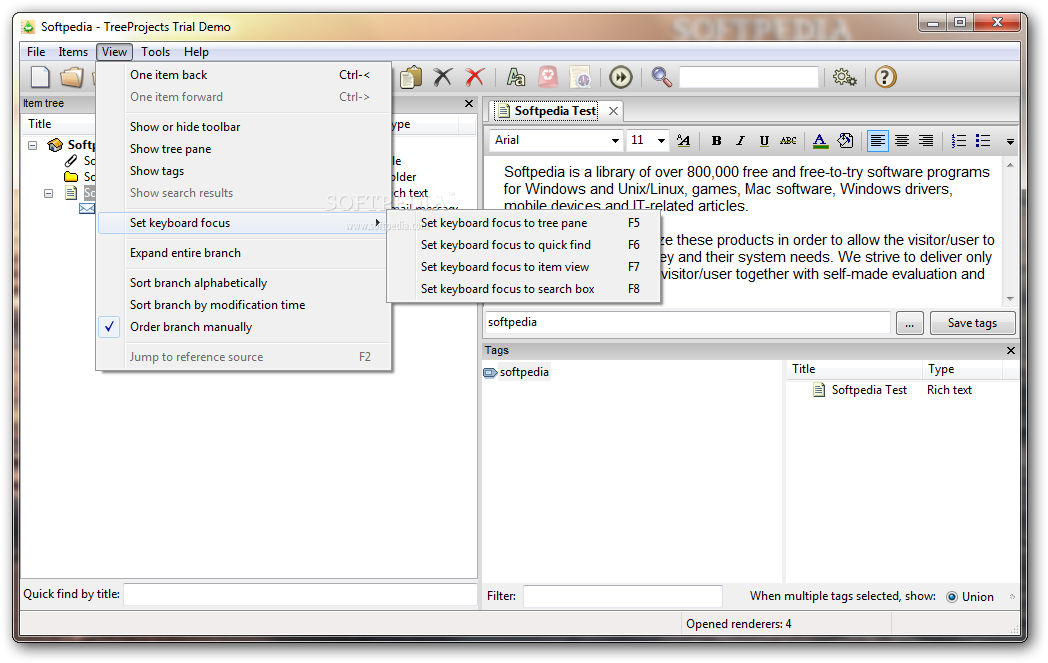Choose Show tree pane
Viewport: 1048px width, 663px height.
pos(243,149)
